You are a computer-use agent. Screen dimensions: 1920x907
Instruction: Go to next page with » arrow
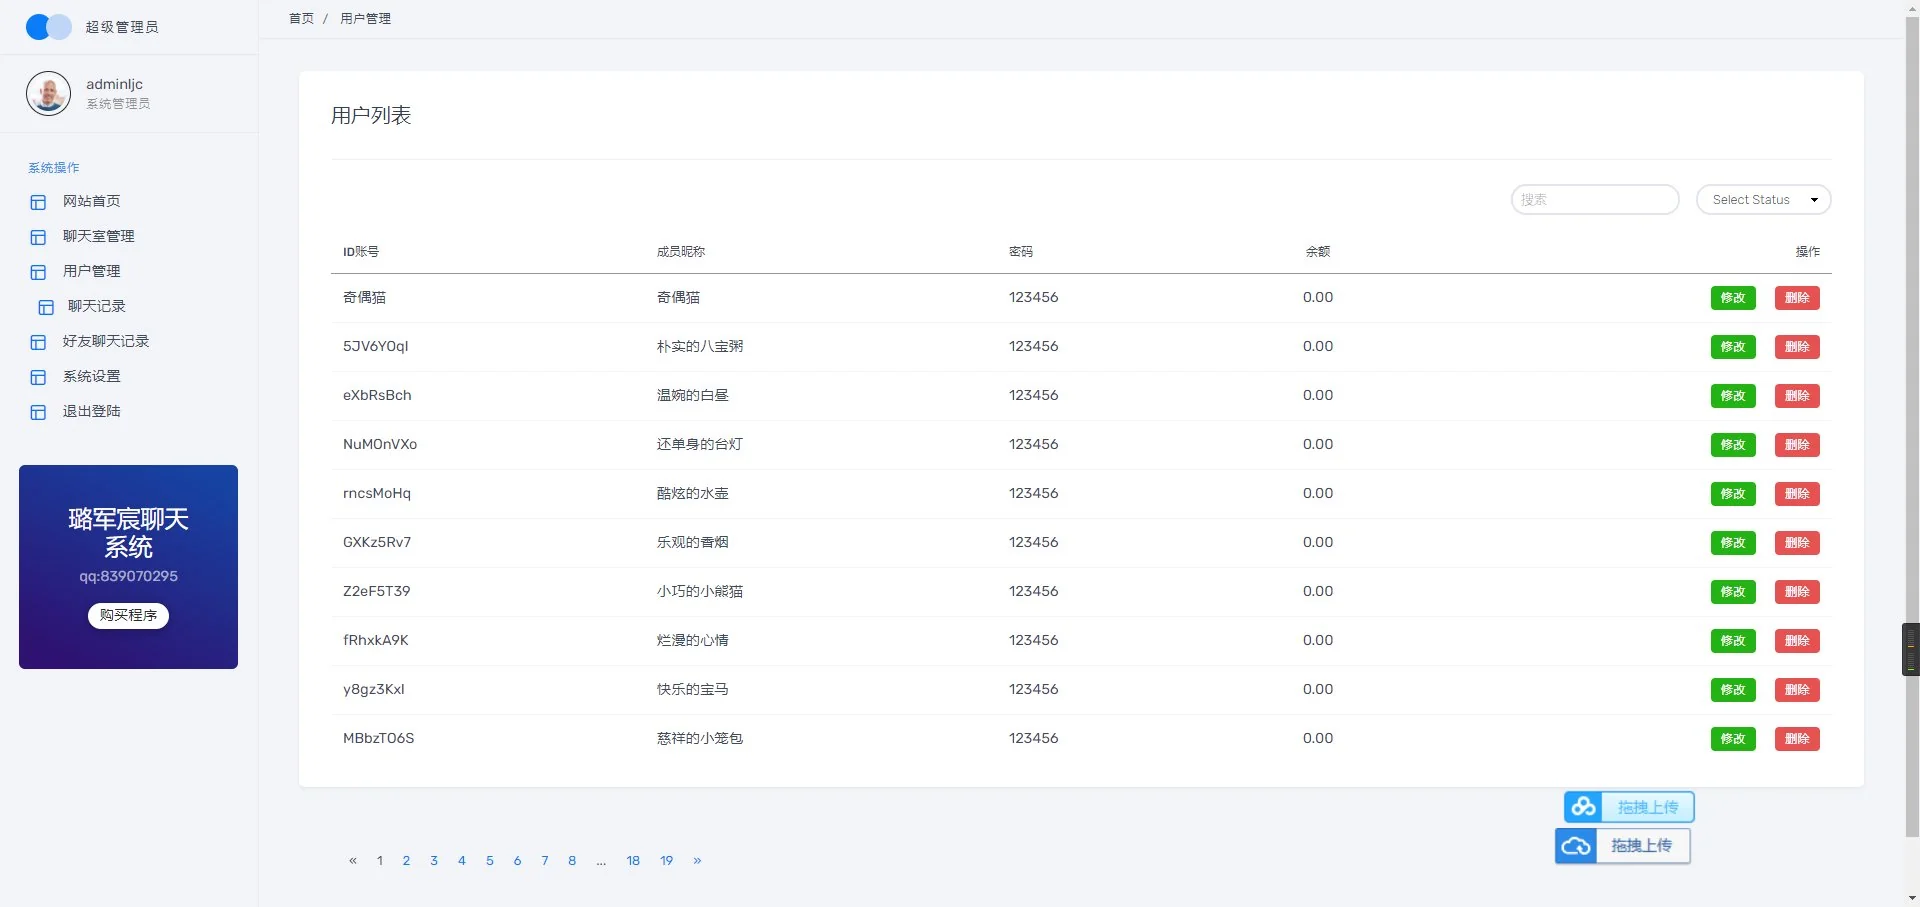click(697, 860)
